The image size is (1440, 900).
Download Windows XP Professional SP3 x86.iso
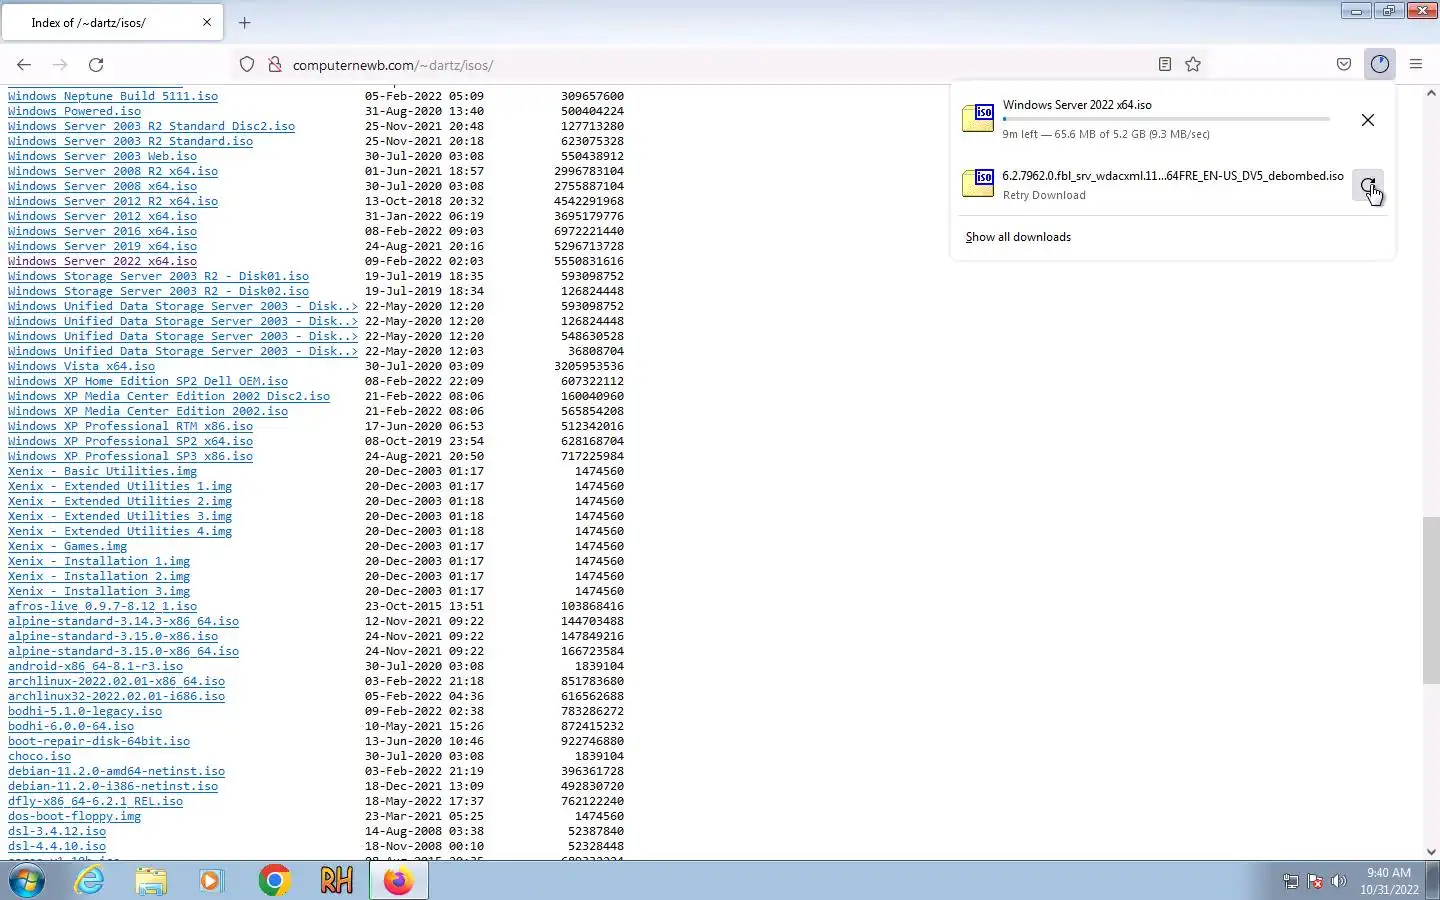[x=130, y=456]
